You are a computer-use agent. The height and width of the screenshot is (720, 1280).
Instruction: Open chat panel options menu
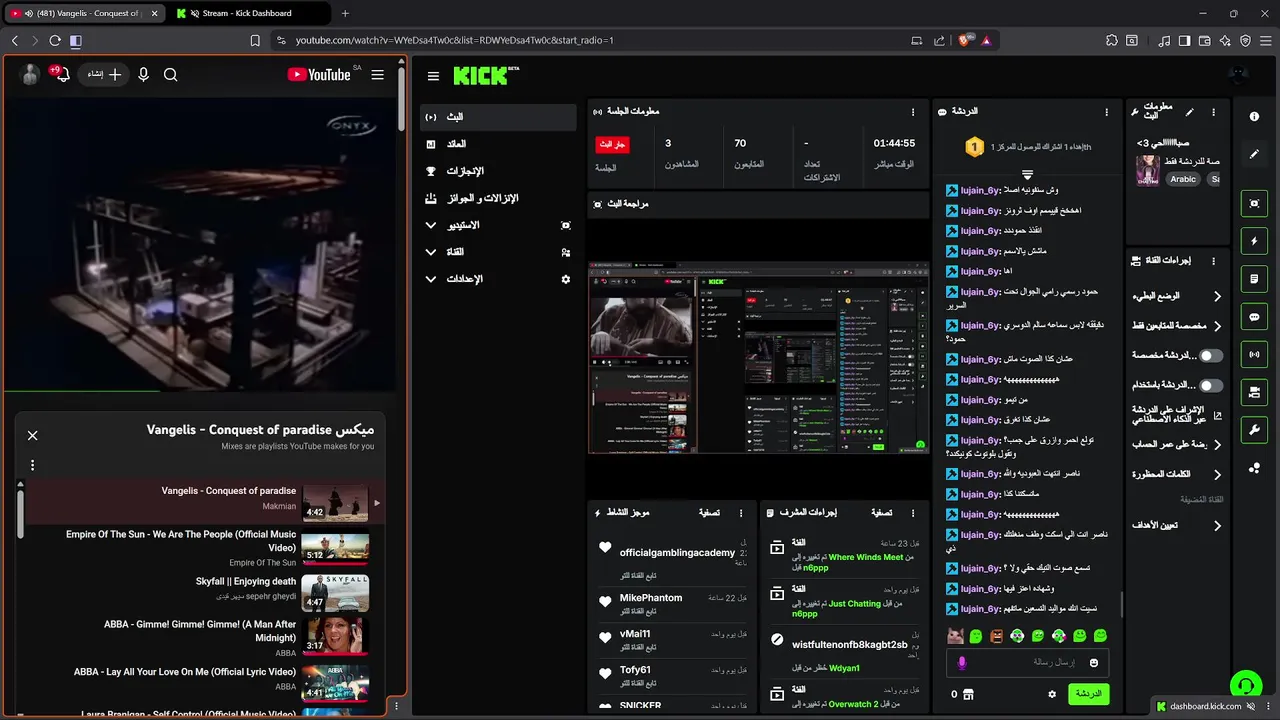coord(1106,112)
